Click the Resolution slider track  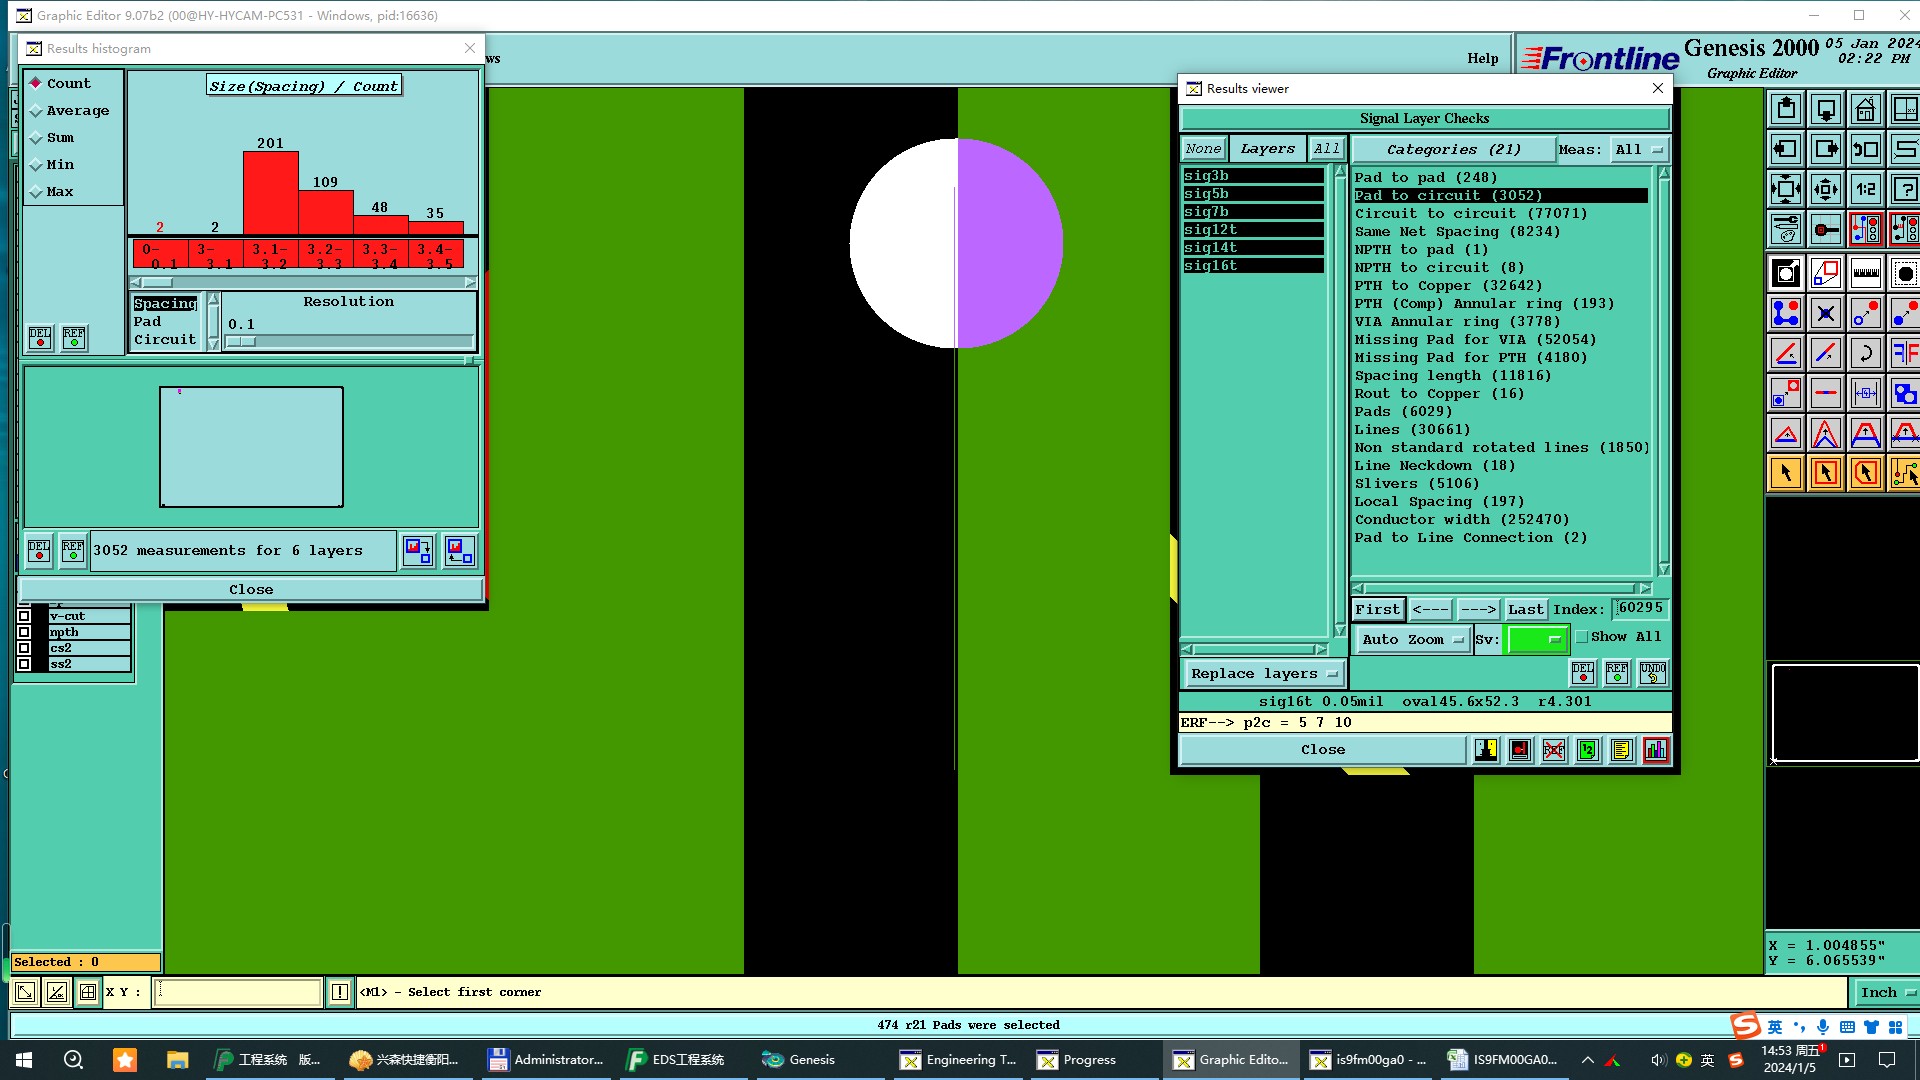click(x=350, y=342)
